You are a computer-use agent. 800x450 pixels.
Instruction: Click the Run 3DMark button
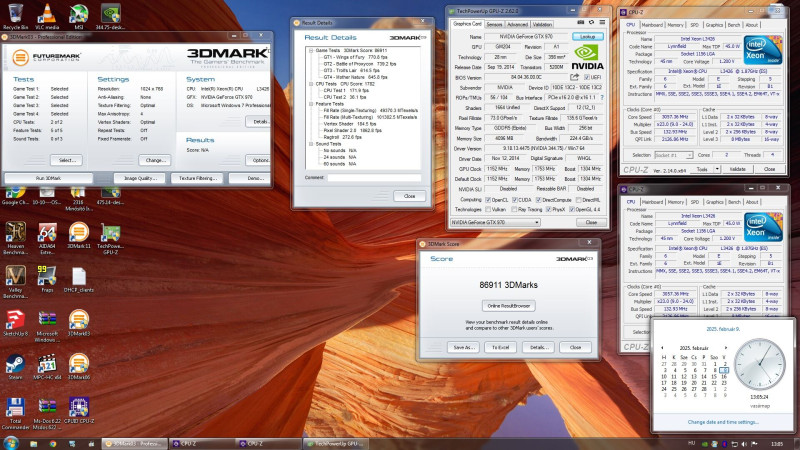[48, 178]
